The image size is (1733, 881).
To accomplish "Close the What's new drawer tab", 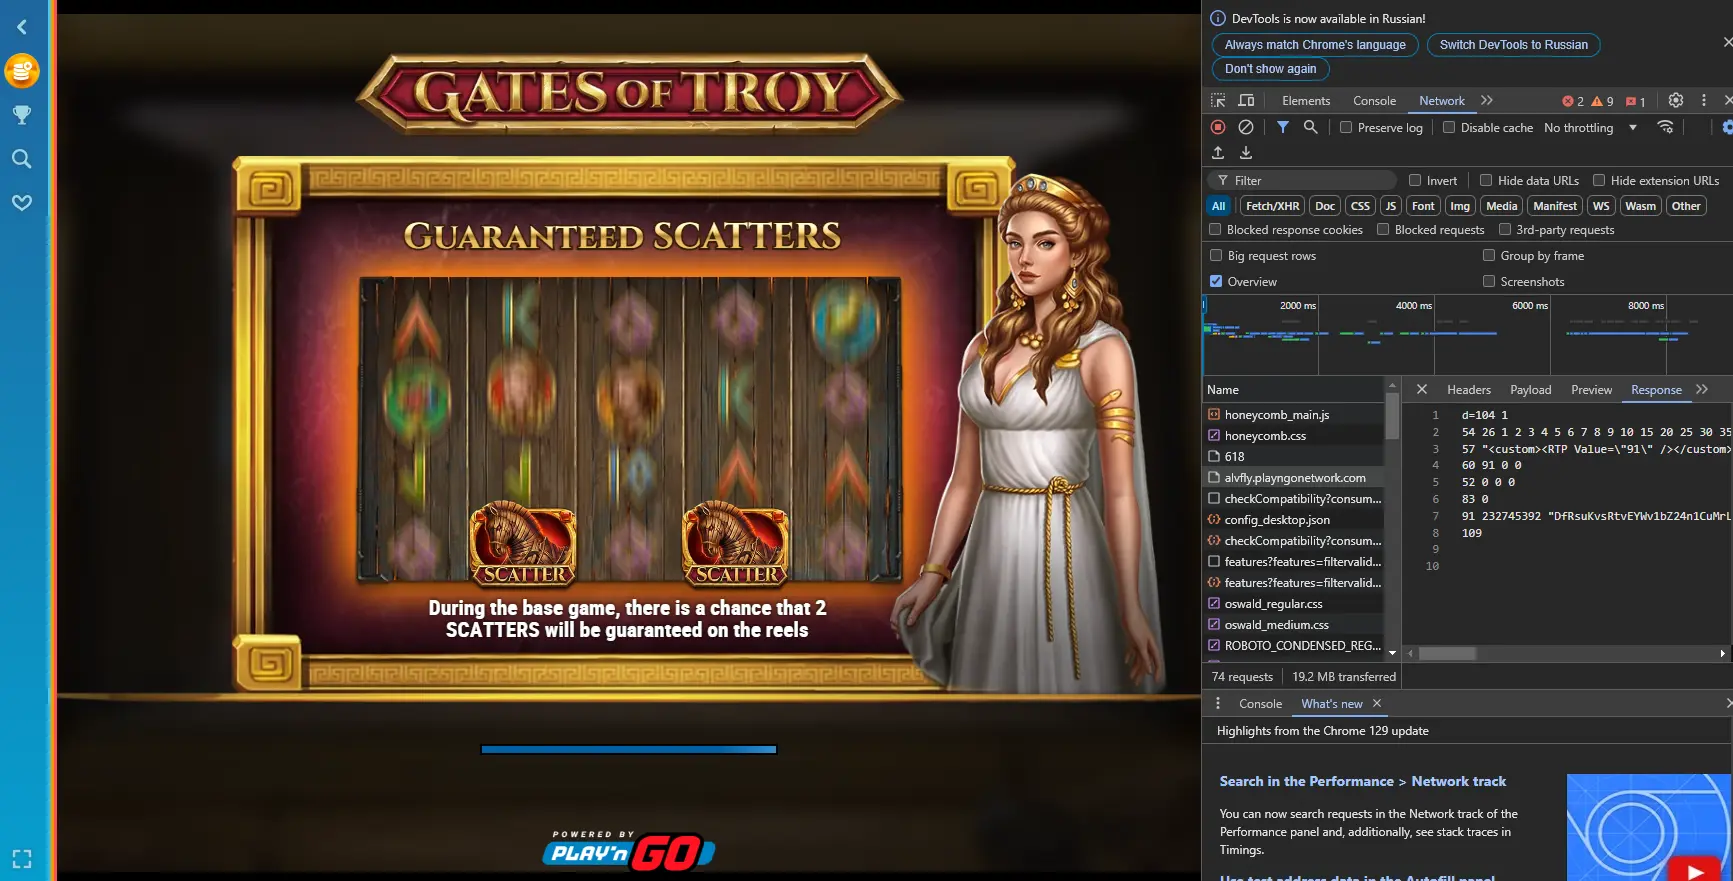I will (1377, 704).
